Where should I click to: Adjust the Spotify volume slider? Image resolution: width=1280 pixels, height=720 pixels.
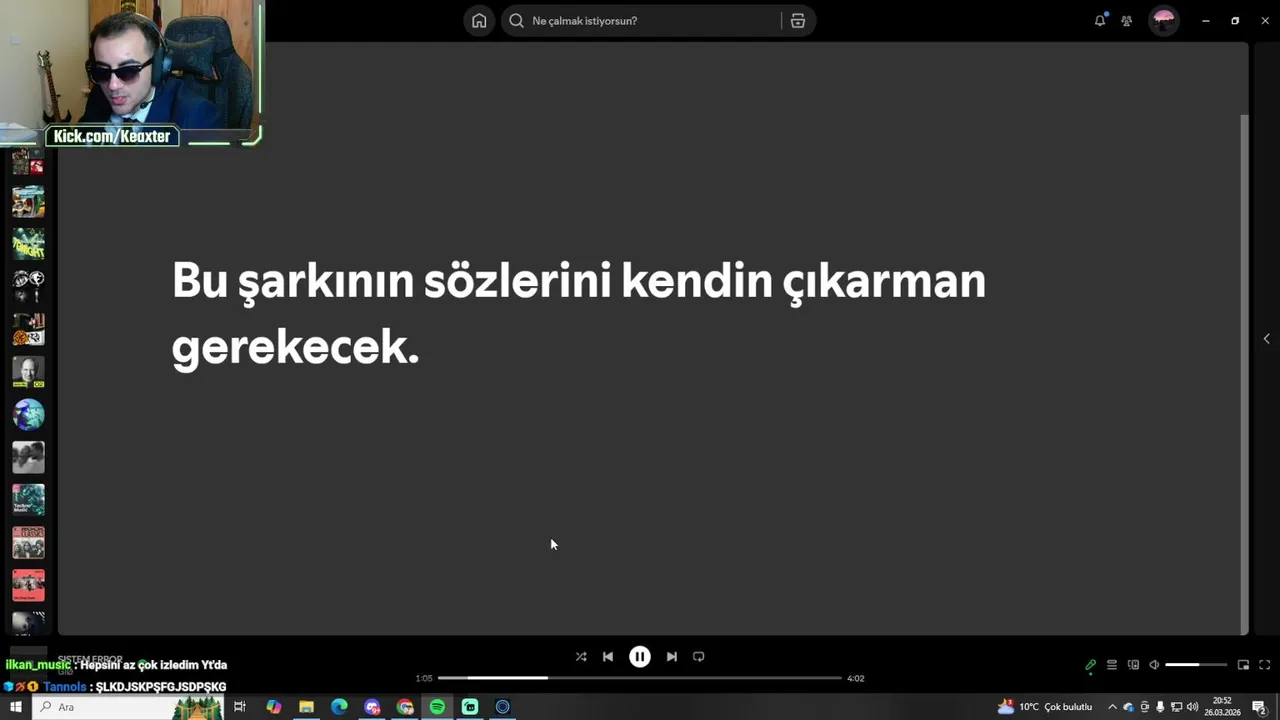pyautogui.click(x=1196, y=665)
